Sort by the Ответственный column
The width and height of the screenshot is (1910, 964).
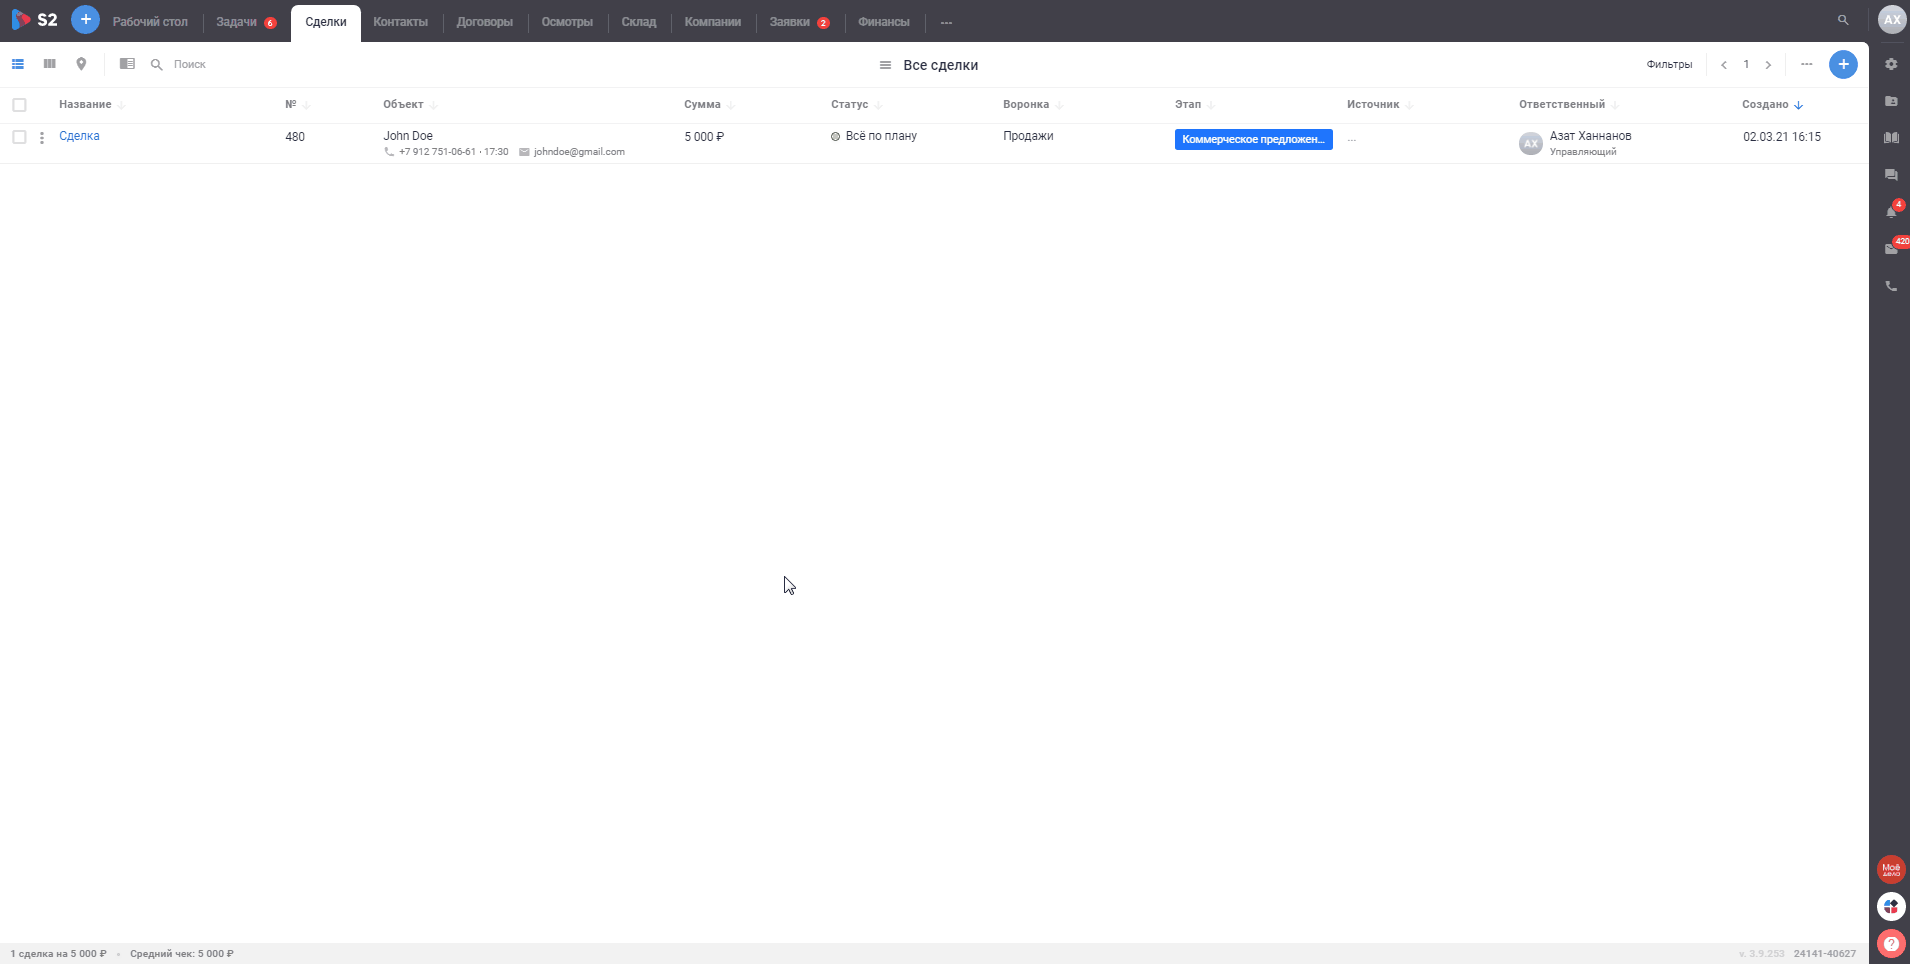coord(1569,105)
